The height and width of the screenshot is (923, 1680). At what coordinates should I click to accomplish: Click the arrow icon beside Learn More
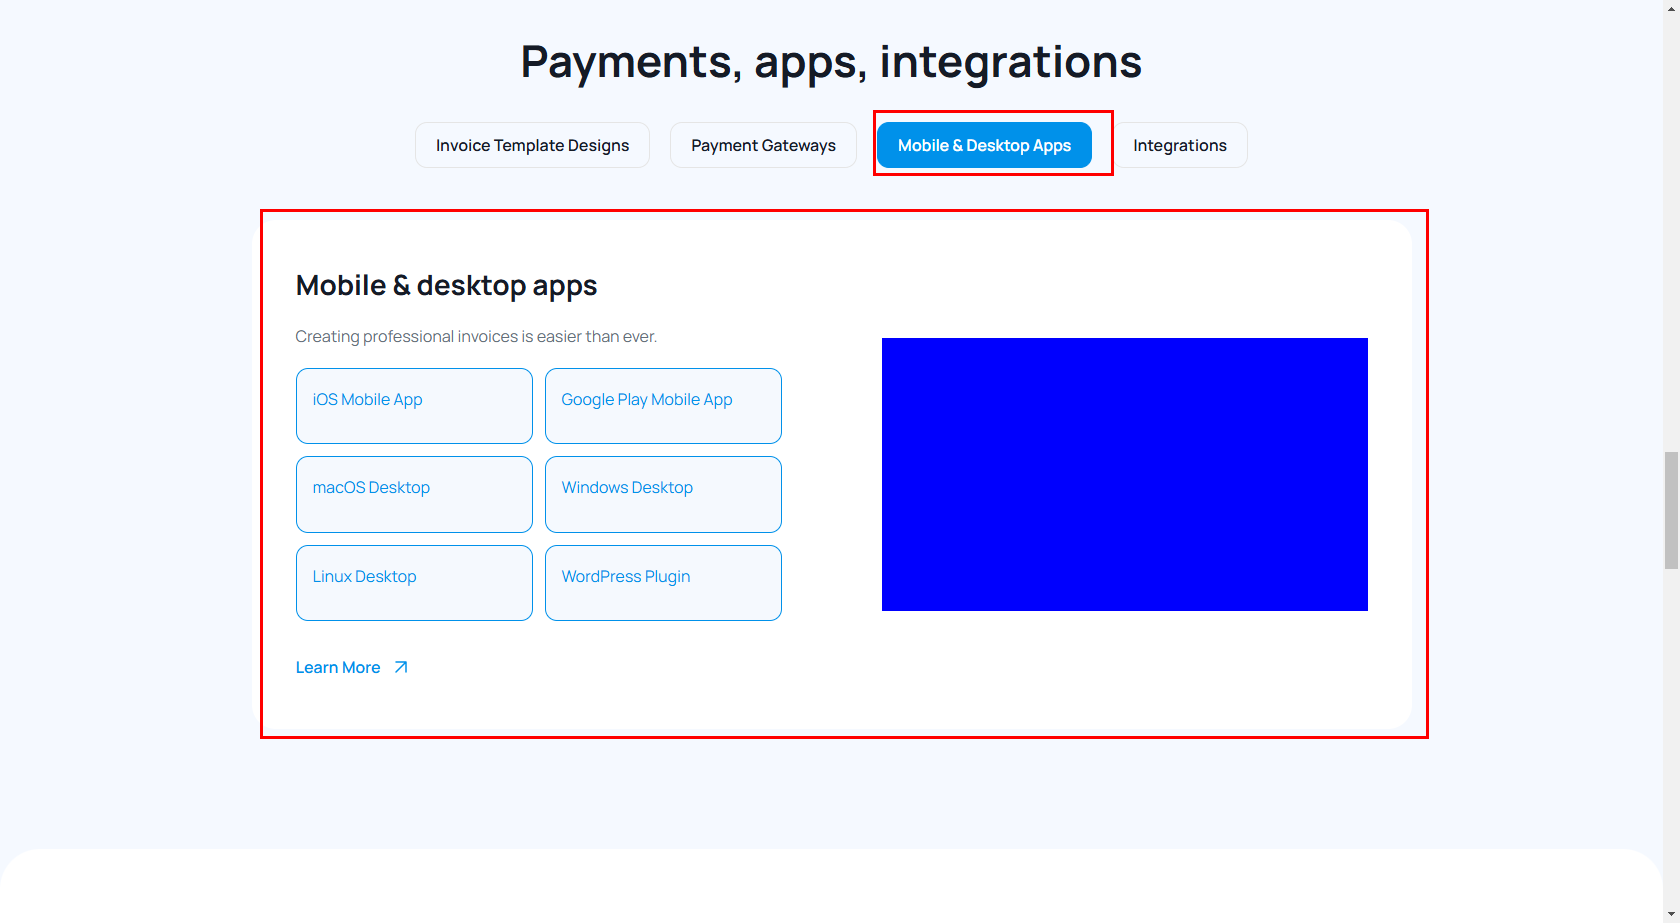401,668
